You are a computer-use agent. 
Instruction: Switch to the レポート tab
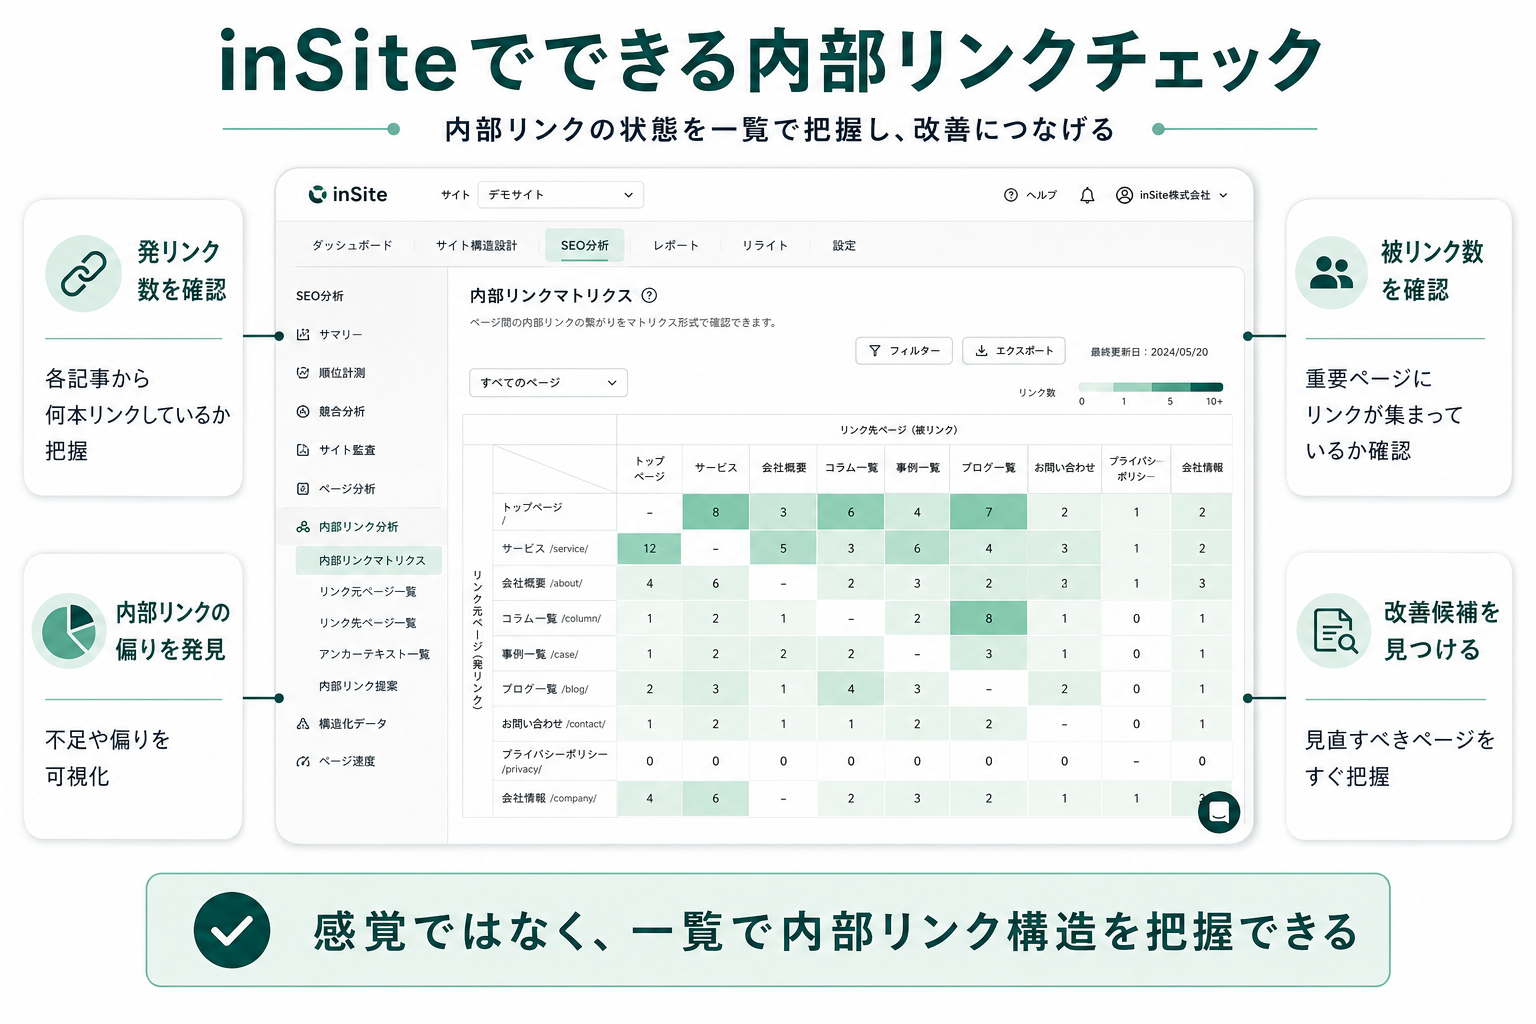[676, 245]
